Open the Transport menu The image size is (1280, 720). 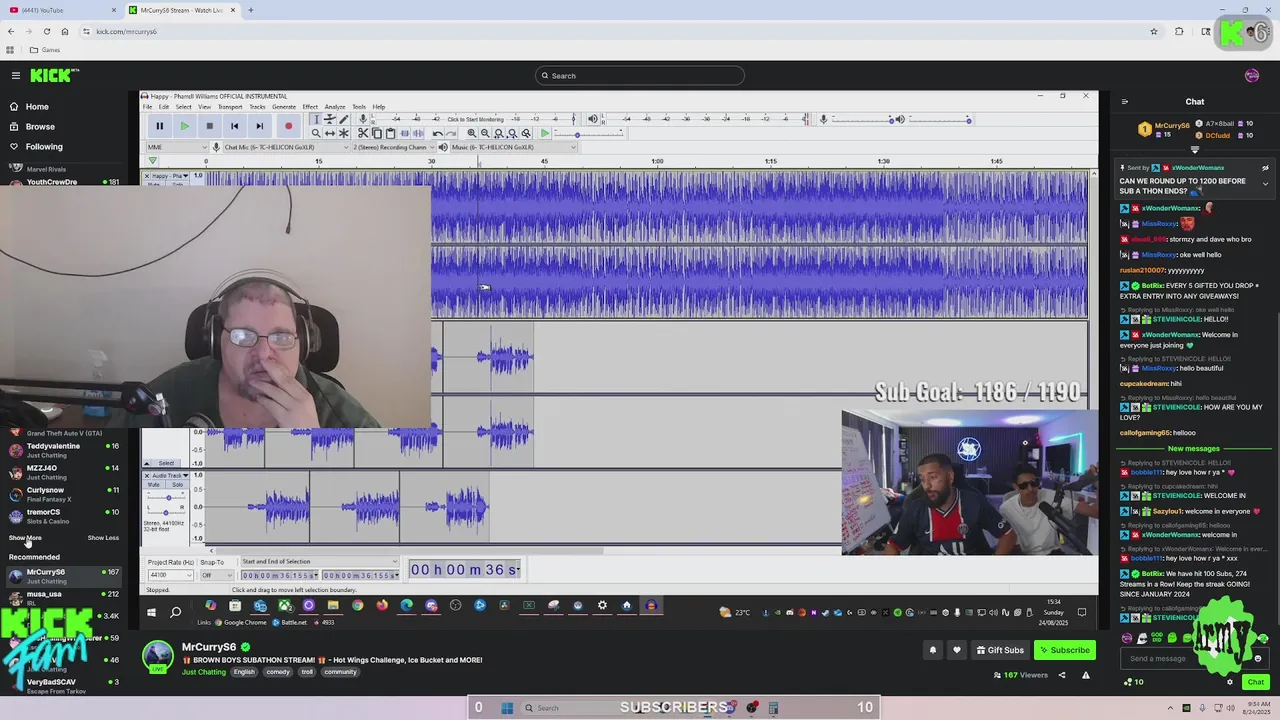(230, 107)
